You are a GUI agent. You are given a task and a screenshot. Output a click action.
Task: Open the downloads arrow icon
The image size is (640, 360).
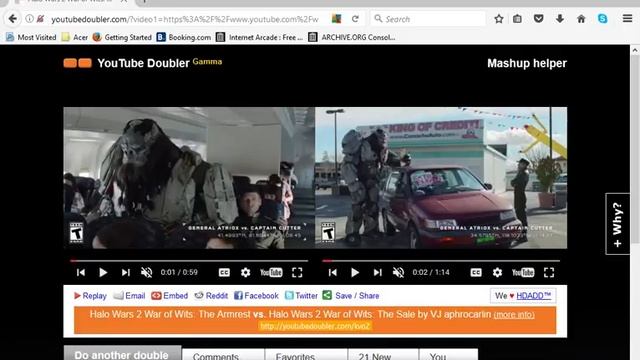[x=560, y=19]
